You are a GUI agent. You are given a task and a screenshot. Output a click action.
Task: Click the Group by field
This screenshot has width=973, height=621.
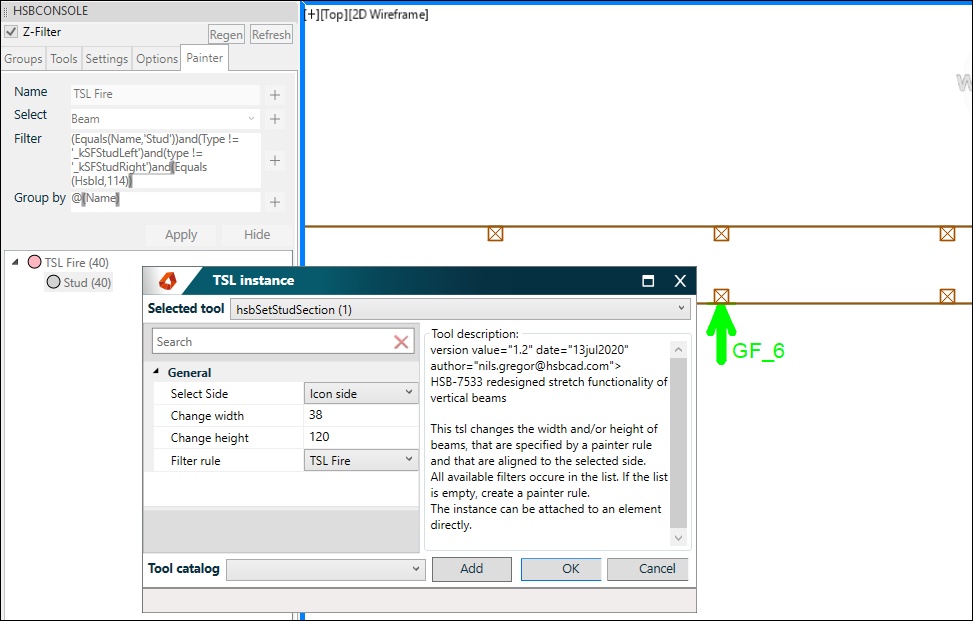click(x=165, y=201)
